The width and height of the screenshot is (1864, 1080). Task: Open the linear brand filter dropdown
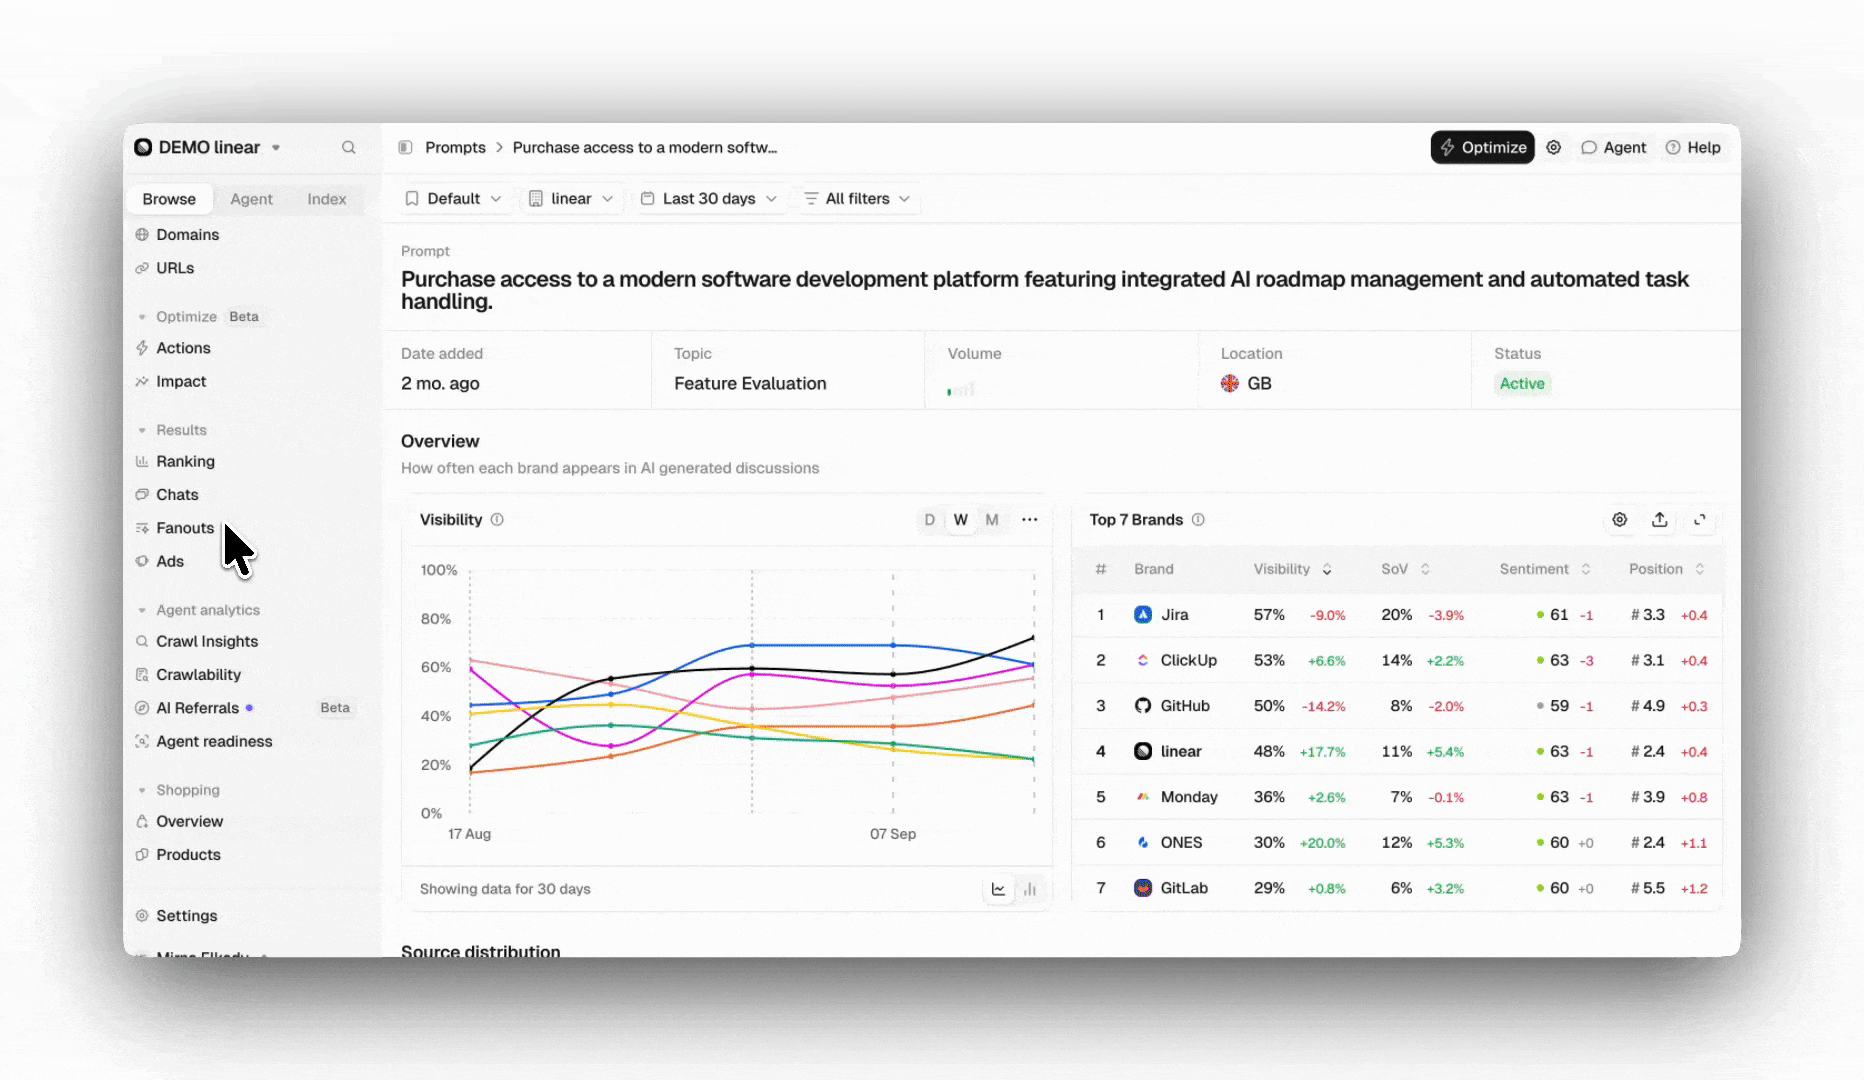(x=570, y=198)
